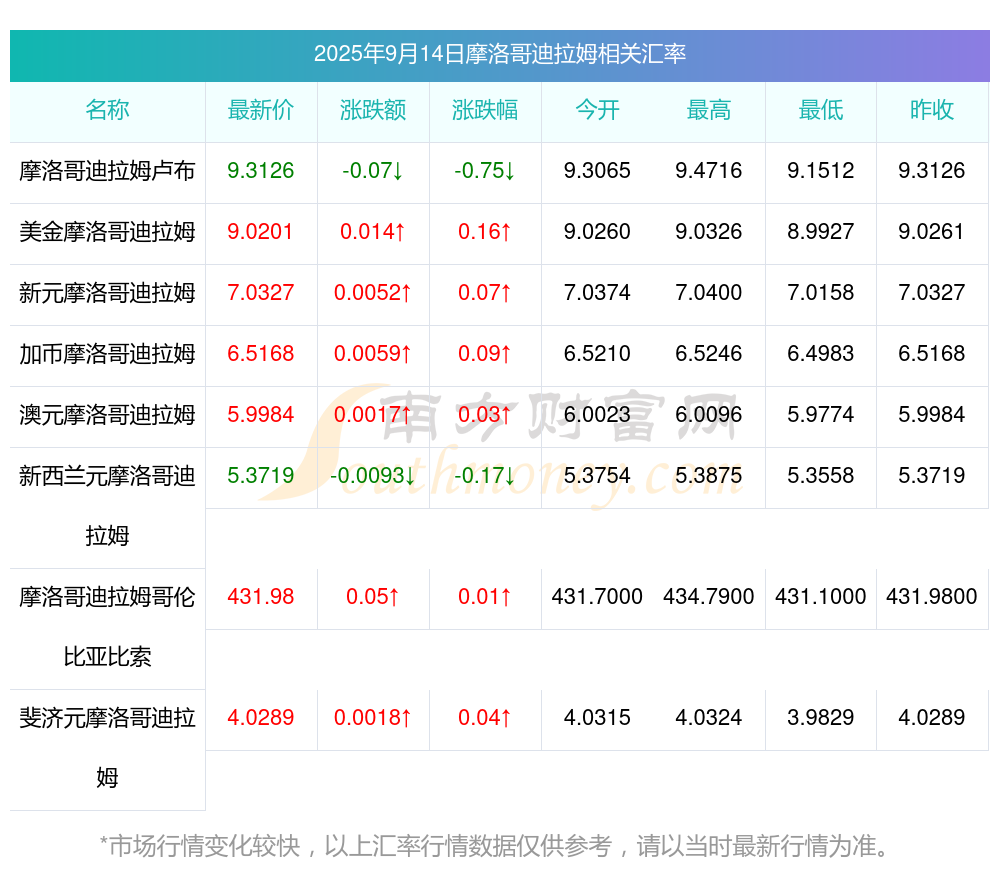The image size is (1000, 877).
Task: Click the 名称 column header
Action: click(x=107, y=110)
